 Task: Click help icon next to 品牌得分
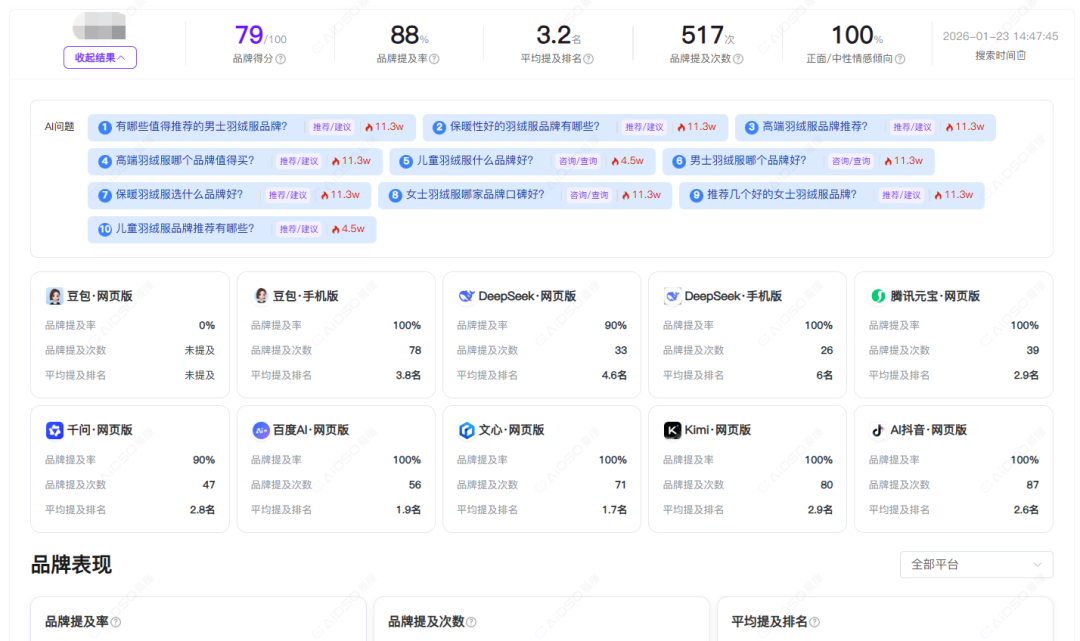pyautogui.click(x=281, y=59)
